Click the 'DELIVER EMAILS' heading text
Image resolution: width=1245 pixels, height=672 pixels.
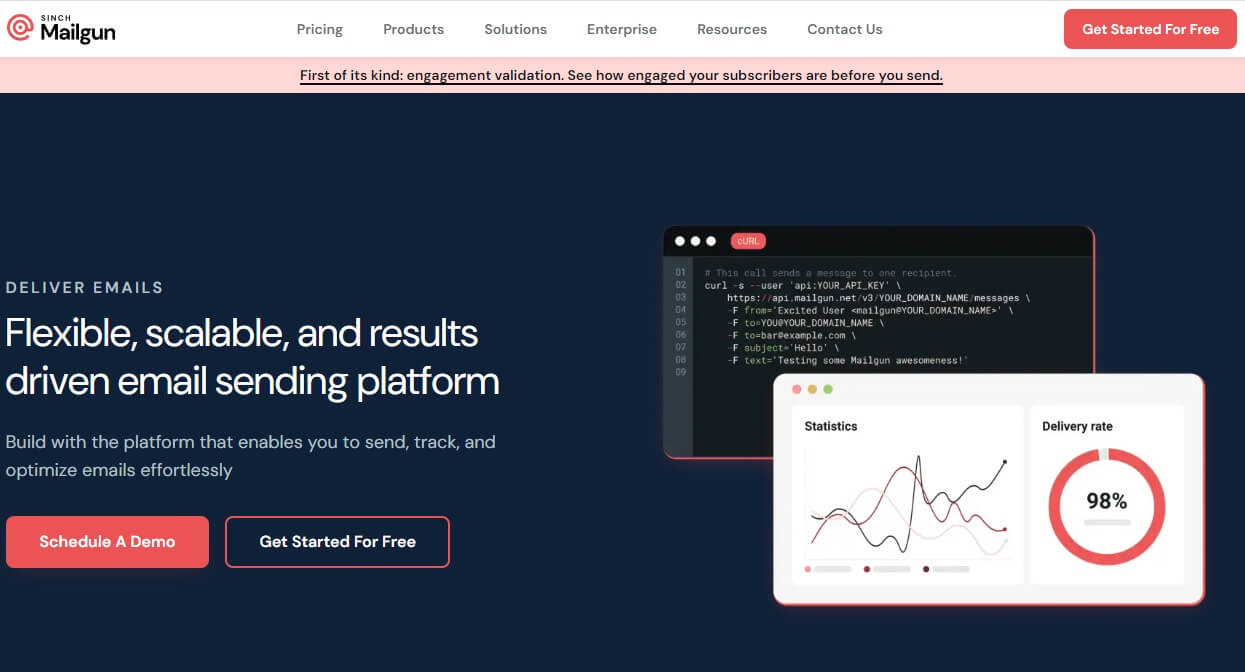tap(84, 287)
